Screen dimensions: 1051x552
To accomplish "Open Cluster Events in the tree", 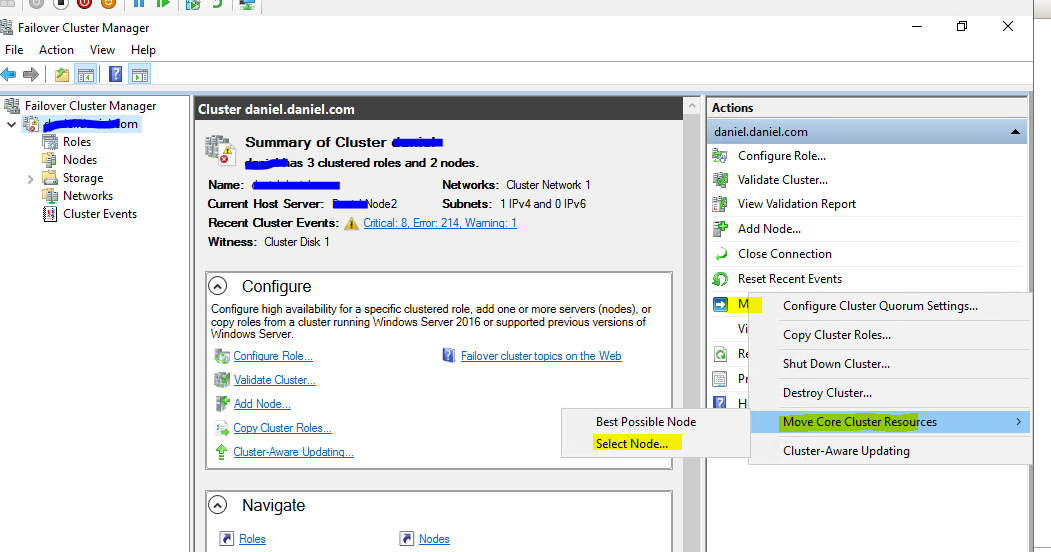I will pos(100,214).
